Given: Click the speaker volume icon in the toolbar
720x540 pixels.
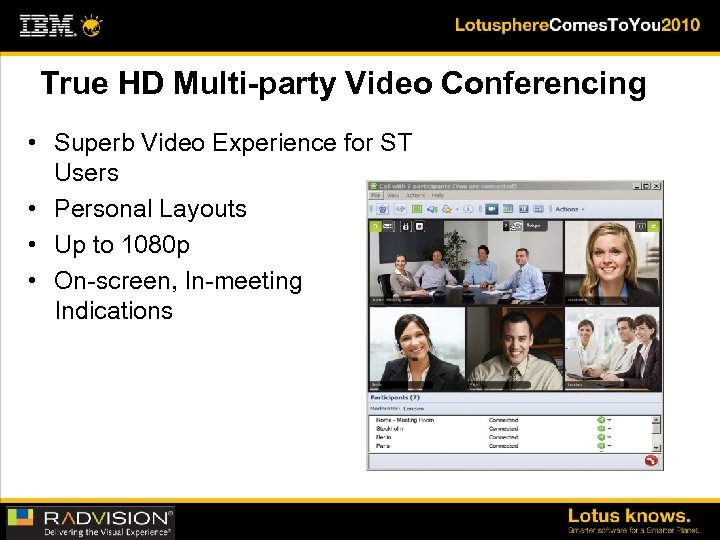Looking at the screenshot, I should coord(432,209).
